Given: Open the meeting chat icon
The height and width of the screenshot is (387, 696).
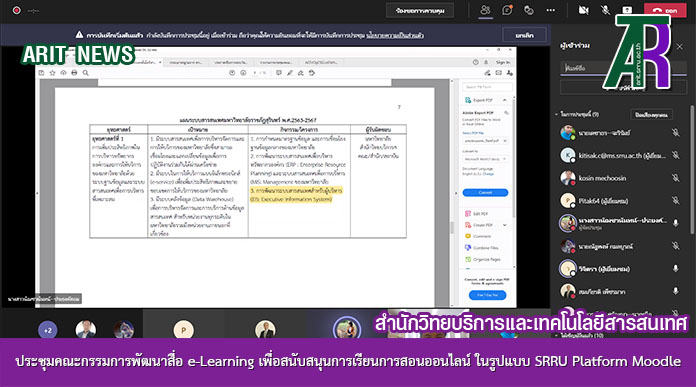Looking at the screenshot, I should pyautogui.click(x=507, y=10).
